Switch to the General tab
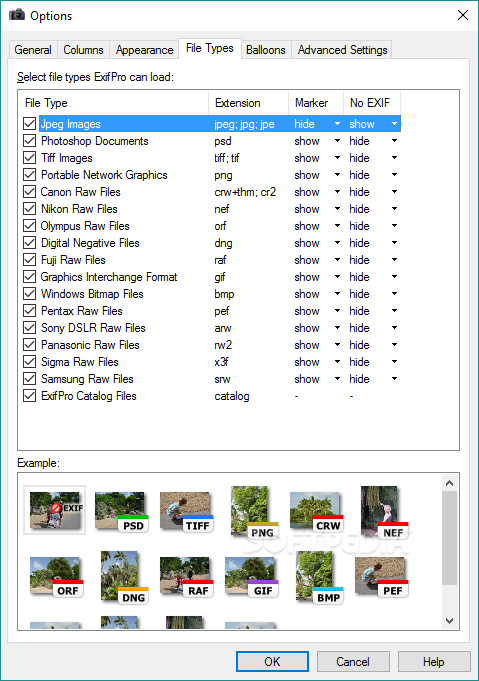 point(33,50)
